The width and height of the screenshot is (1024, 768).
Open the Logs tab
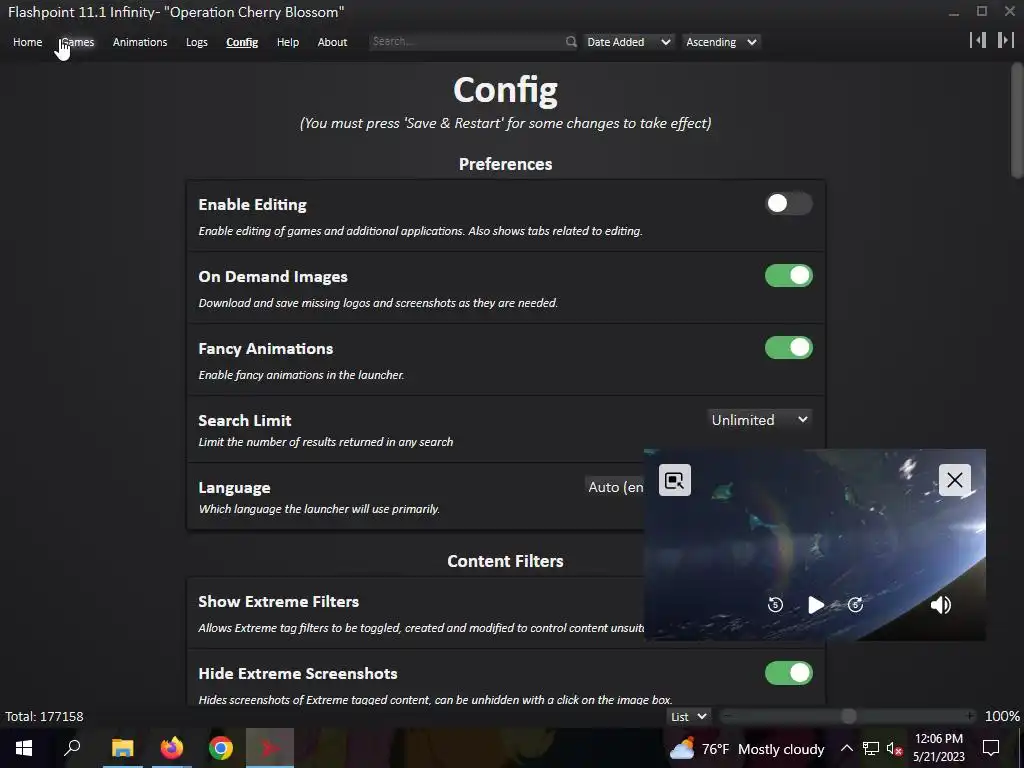(x=197, y=42)
